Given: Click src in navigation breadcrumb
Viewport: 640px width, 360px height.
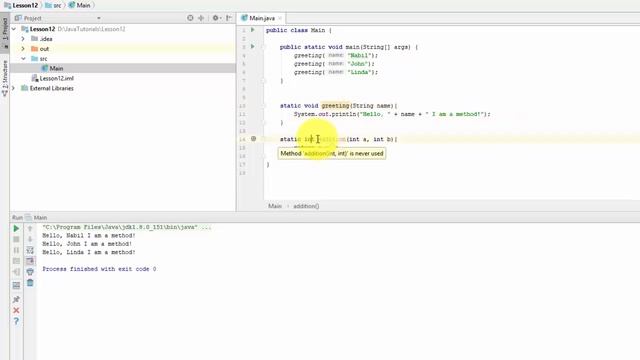Looking at the screenshot, I should tap(53, 5).
